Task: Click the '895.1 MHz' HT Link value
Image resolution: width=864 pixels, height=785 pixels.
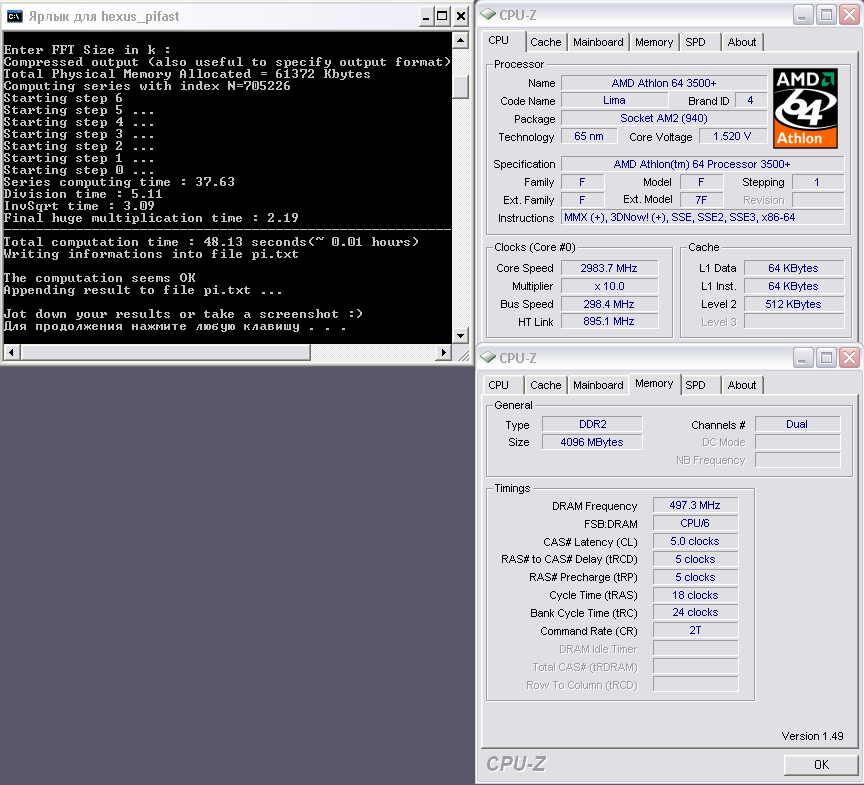Action: (x=609, y=321)
